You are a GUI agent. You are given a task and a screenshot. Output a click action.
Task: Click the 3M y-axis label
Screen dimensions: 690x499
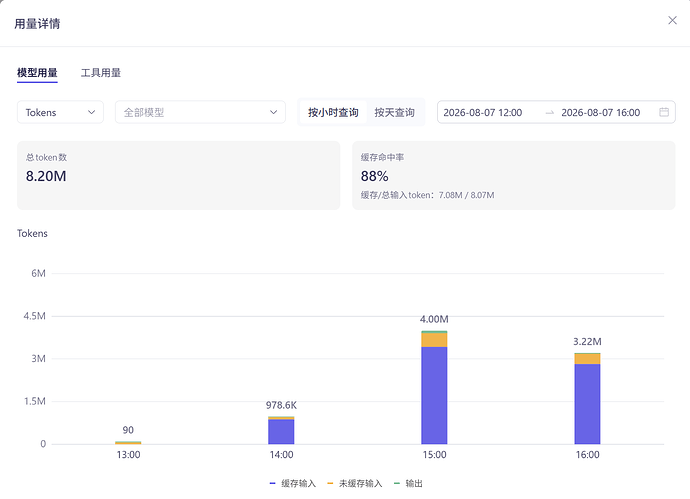pyautogui.click(x=38, y=359)
